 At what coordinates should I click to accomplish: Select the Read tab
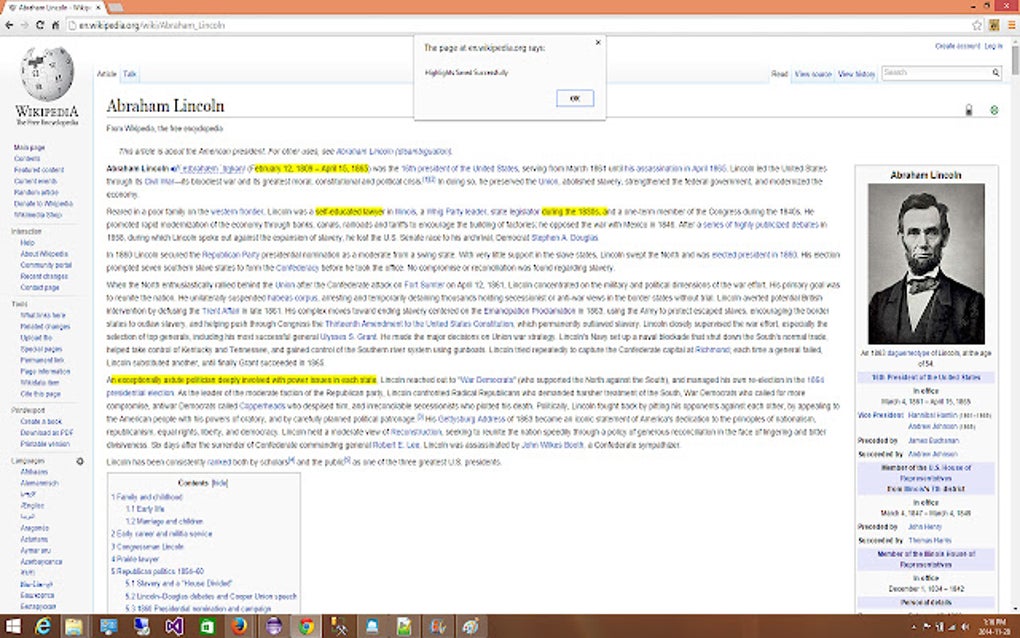779,74
